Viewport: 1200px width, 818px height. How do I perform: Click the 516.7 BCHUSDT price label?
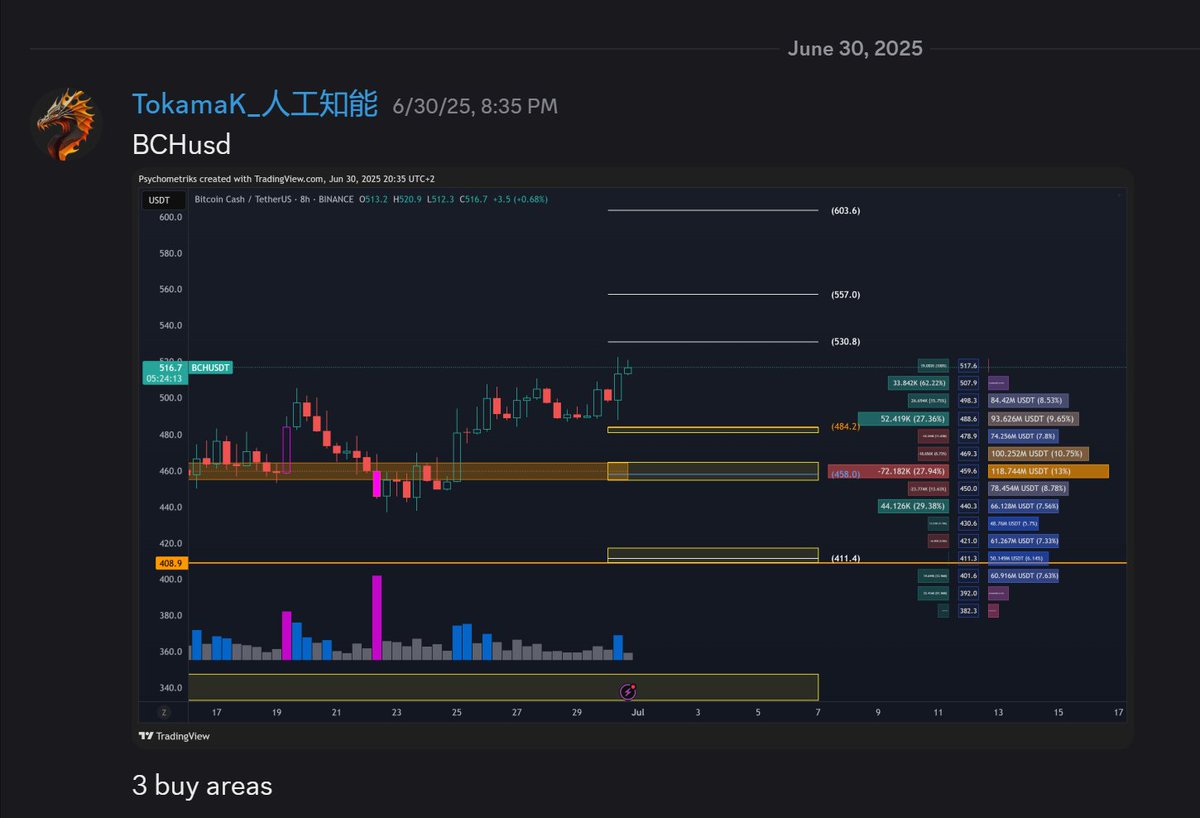coord(187,368)
